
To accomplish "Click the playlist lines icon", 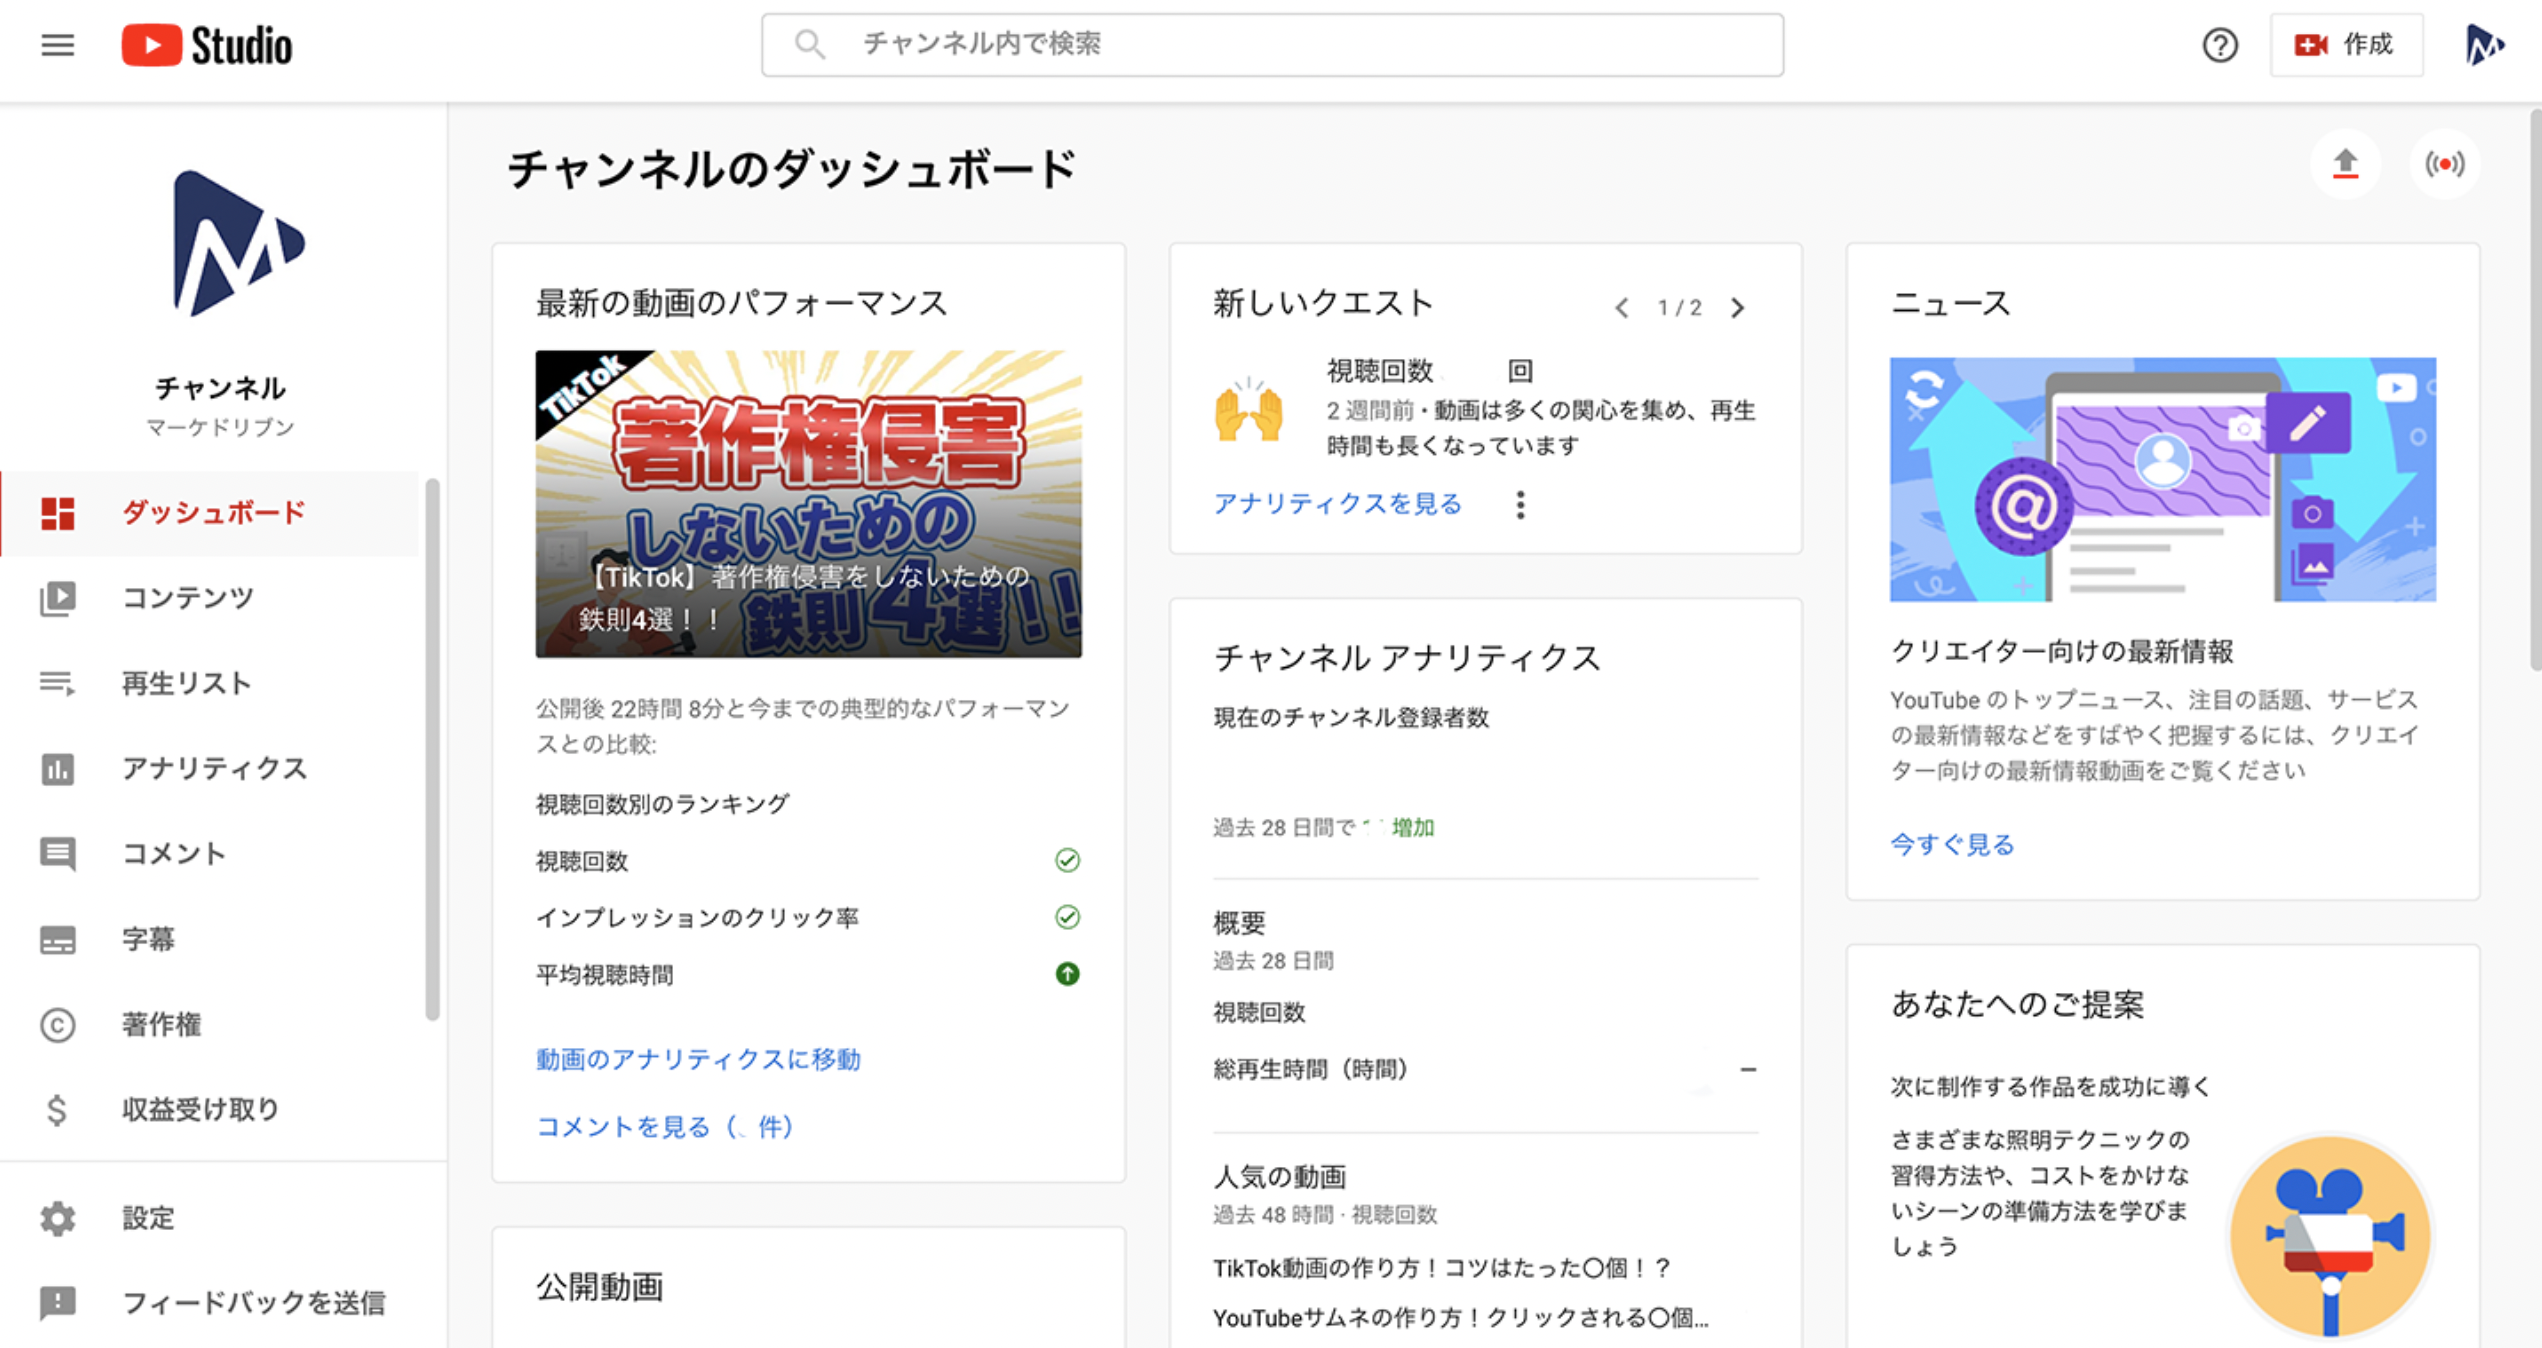I will tap(57, 683).
